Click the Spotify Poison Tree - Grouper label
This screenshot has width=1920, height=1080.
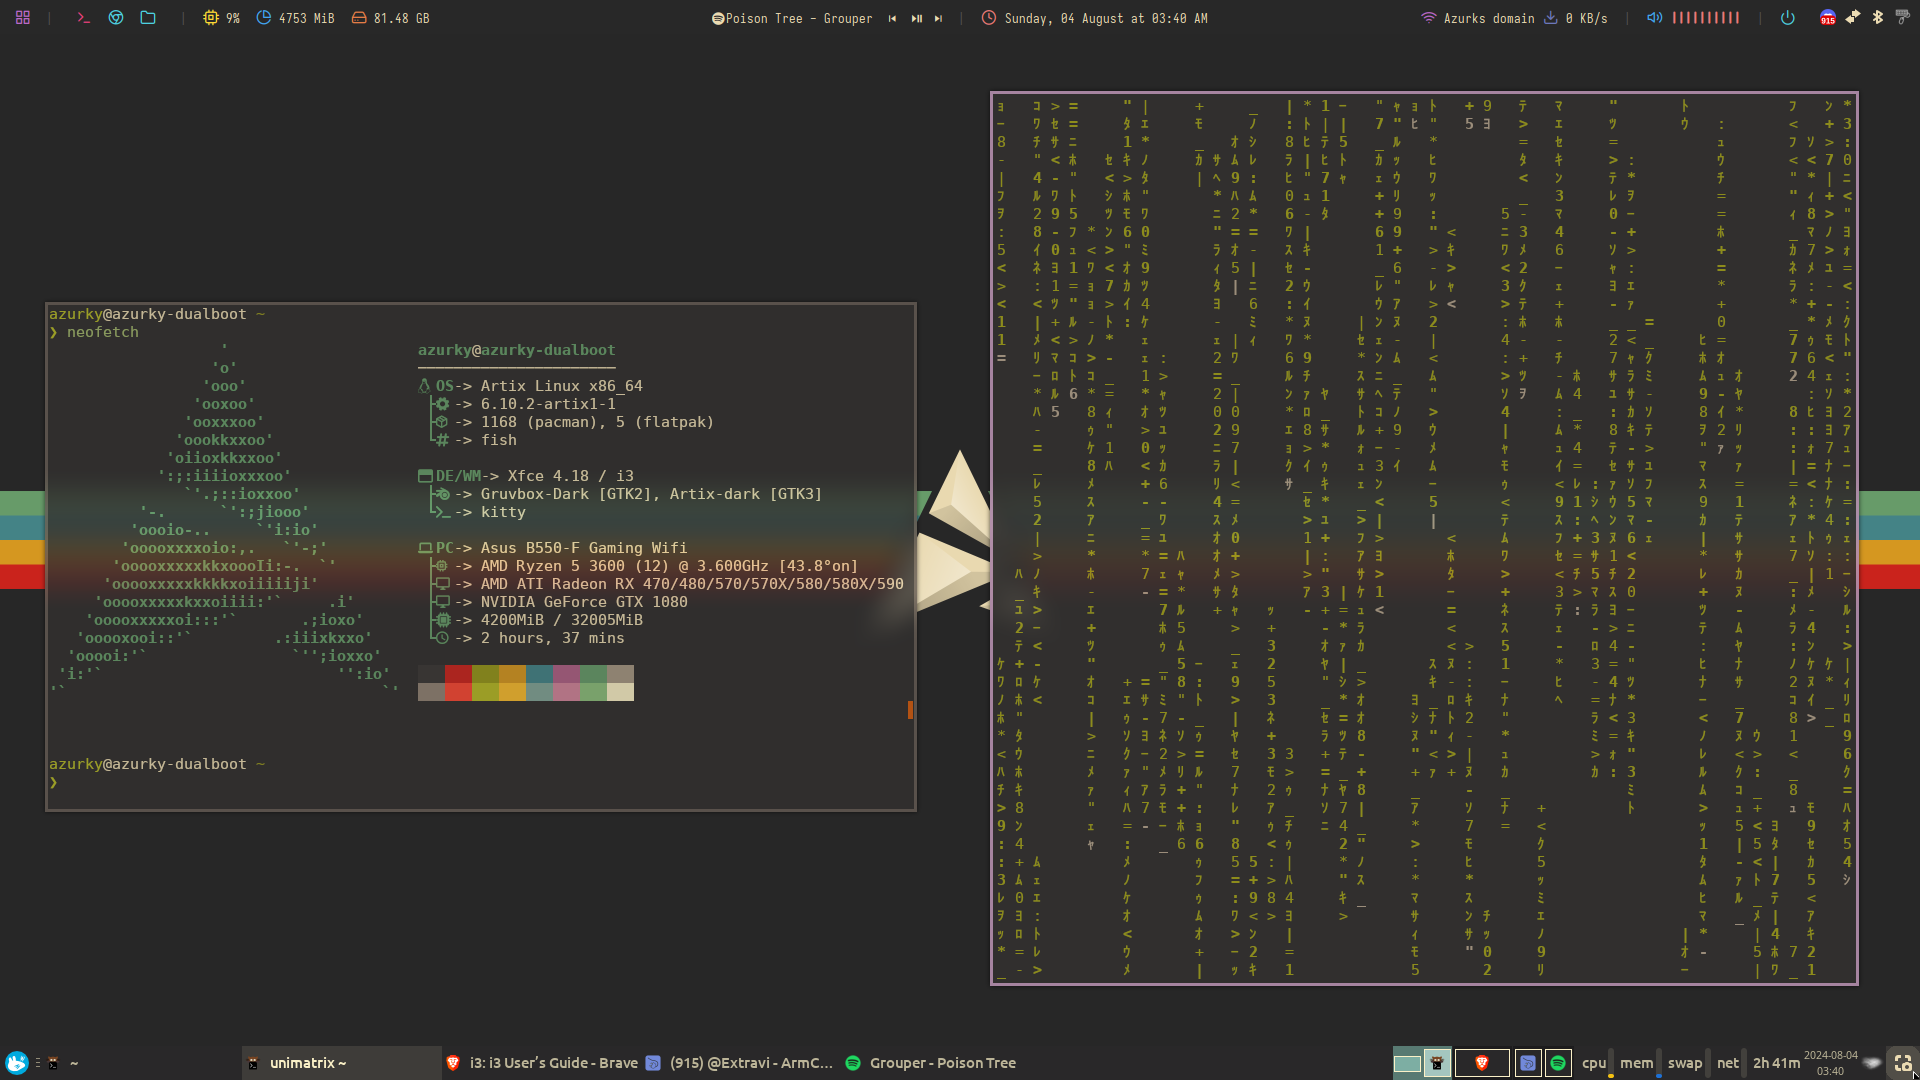coord(792,18)
